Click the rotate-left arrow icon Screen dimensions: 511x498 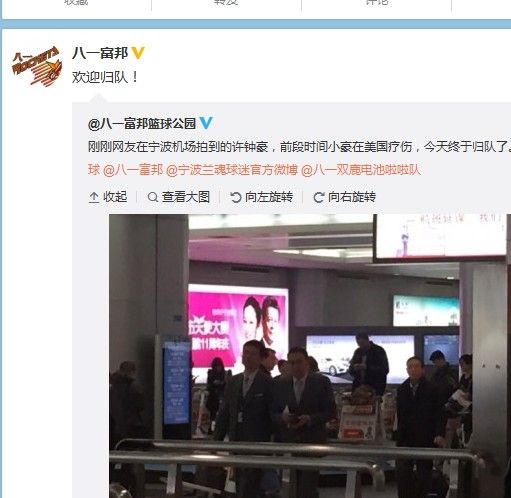click(236, 197)
